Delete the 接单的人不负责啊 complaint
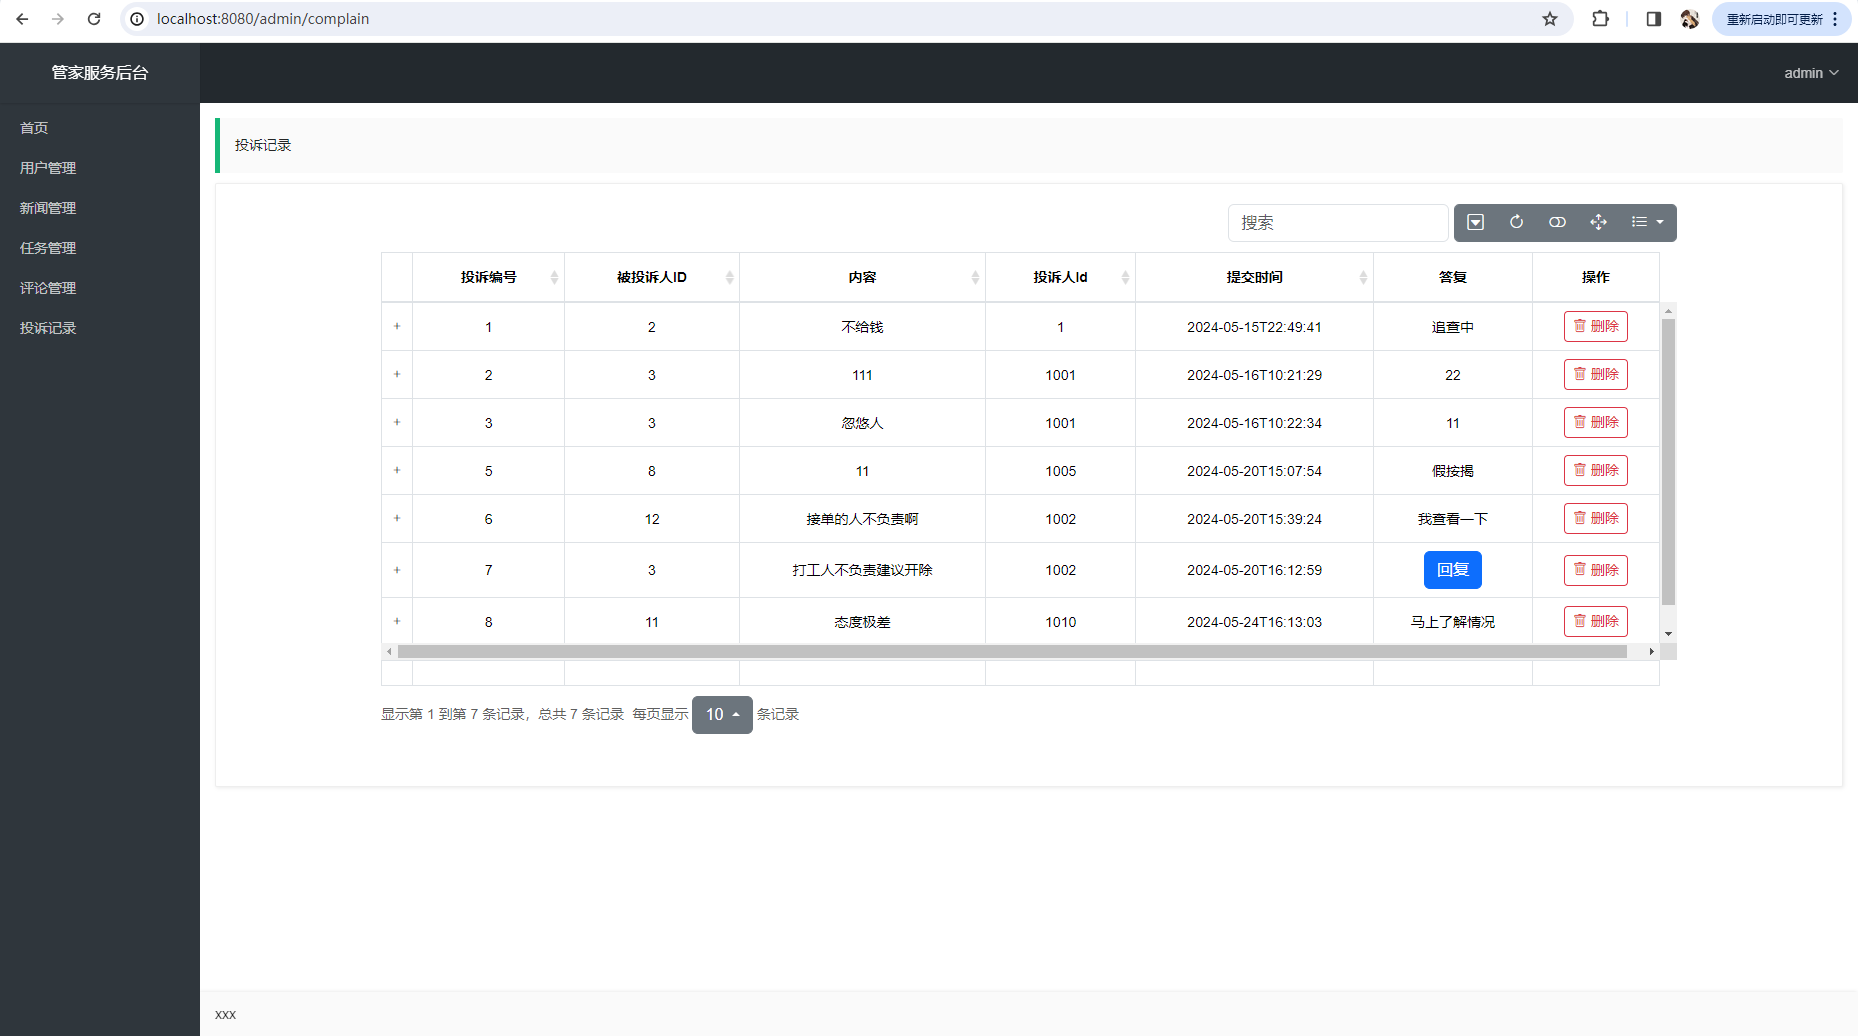 1596,518
